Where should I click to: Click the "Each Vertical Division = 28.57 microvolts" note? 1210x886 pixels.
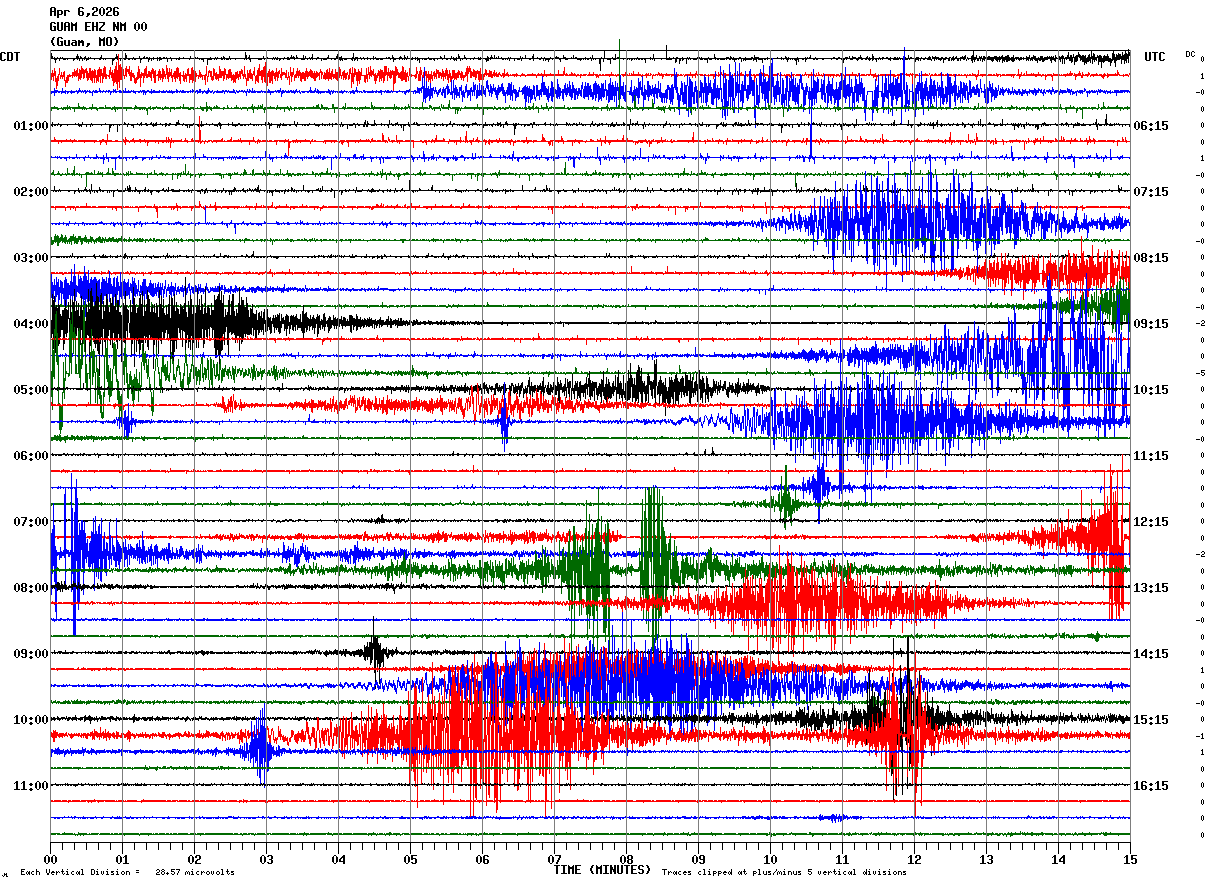(127, 873)
